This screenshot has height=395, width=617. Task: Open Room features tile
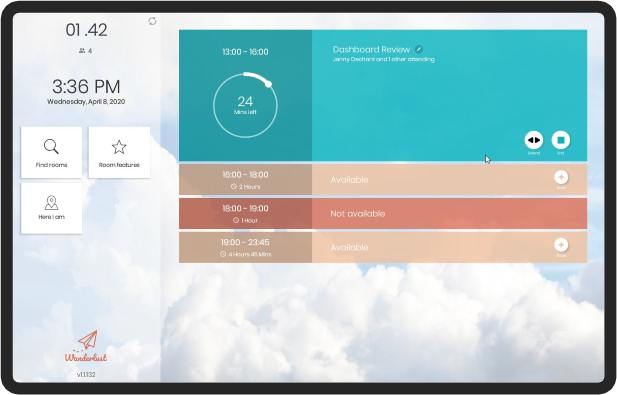(x=119, y=152)
